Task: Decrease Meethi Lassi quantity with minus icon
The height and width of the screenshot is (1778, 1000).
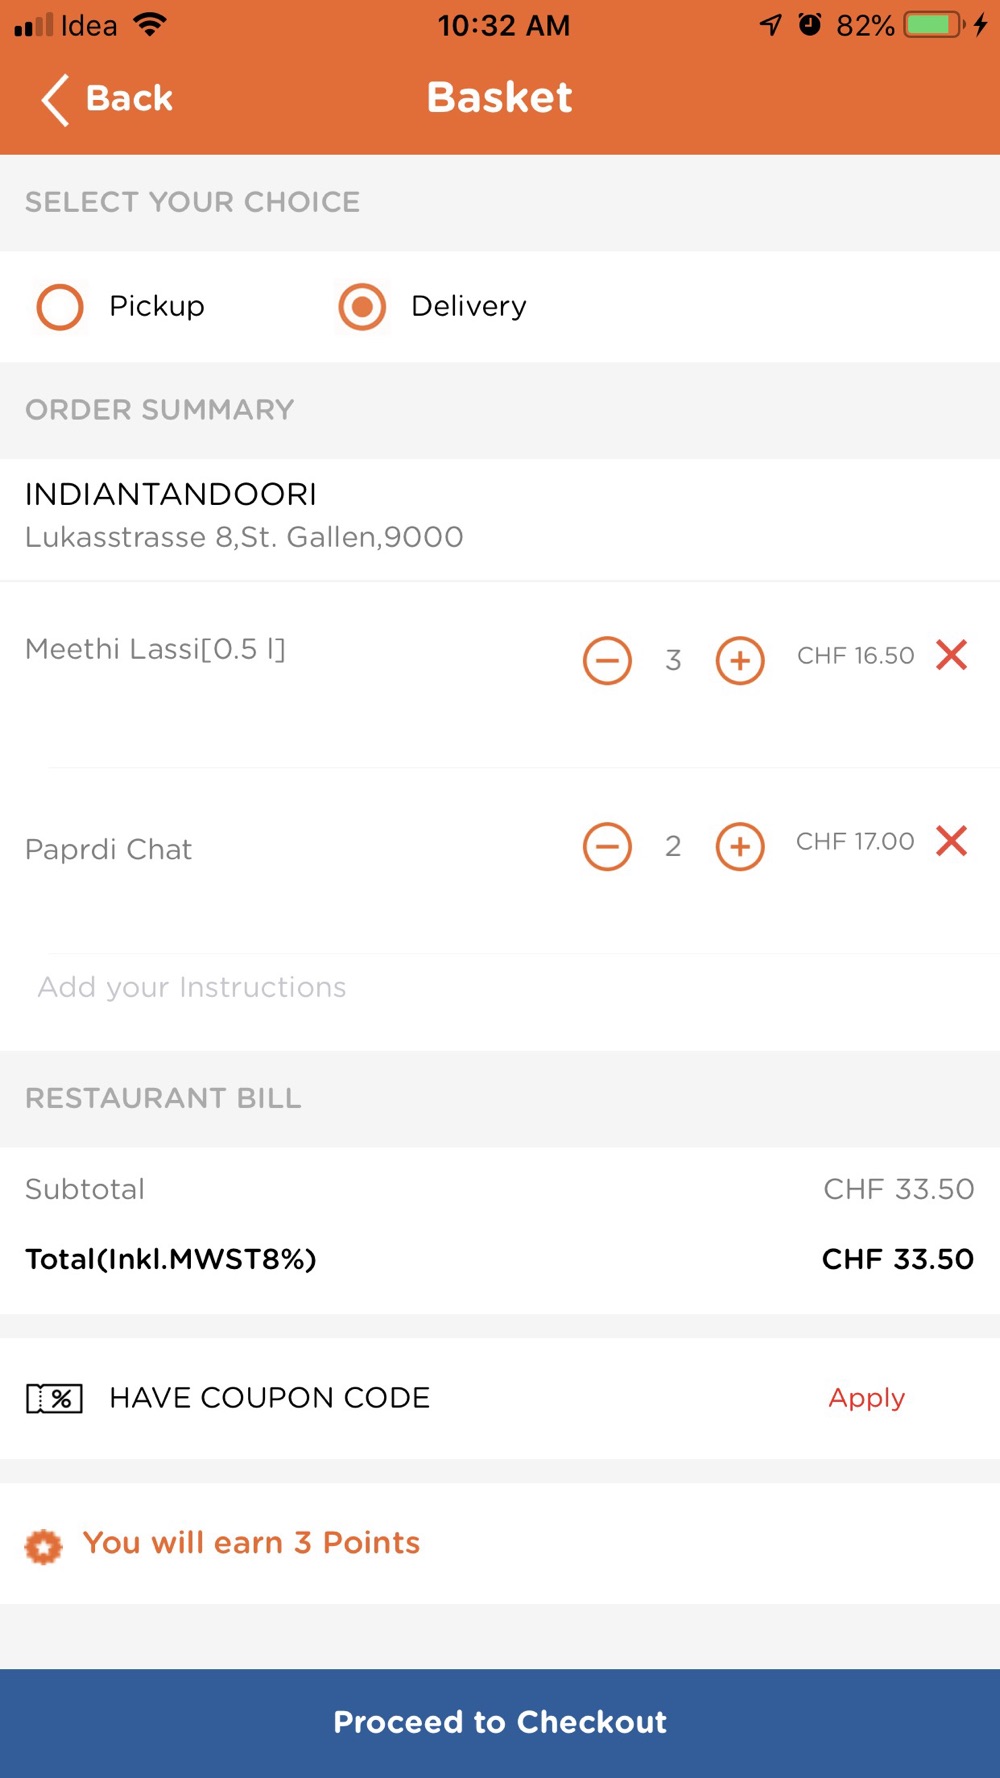Action: pyautogui.click(x=607, y=660)
